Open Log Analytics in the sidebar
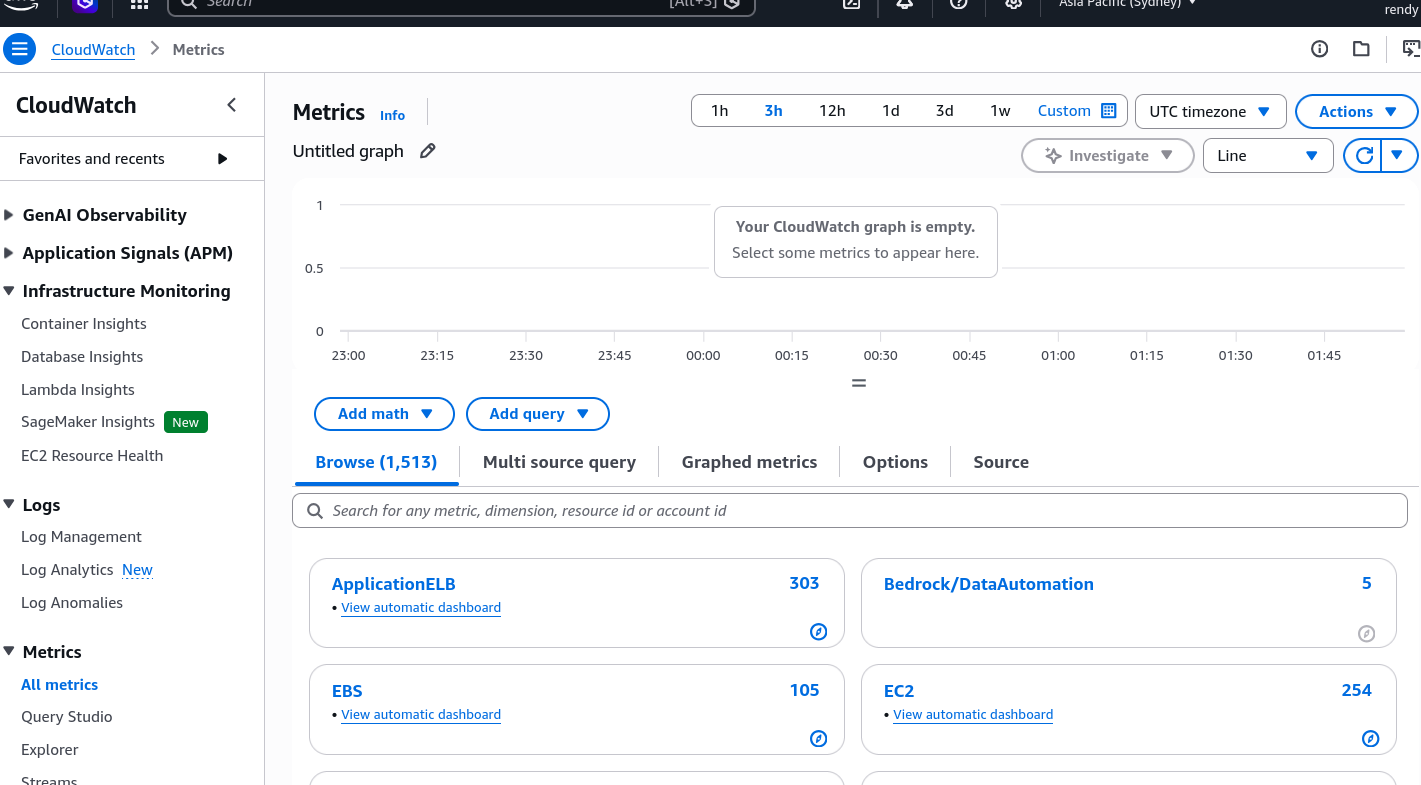 67,570
